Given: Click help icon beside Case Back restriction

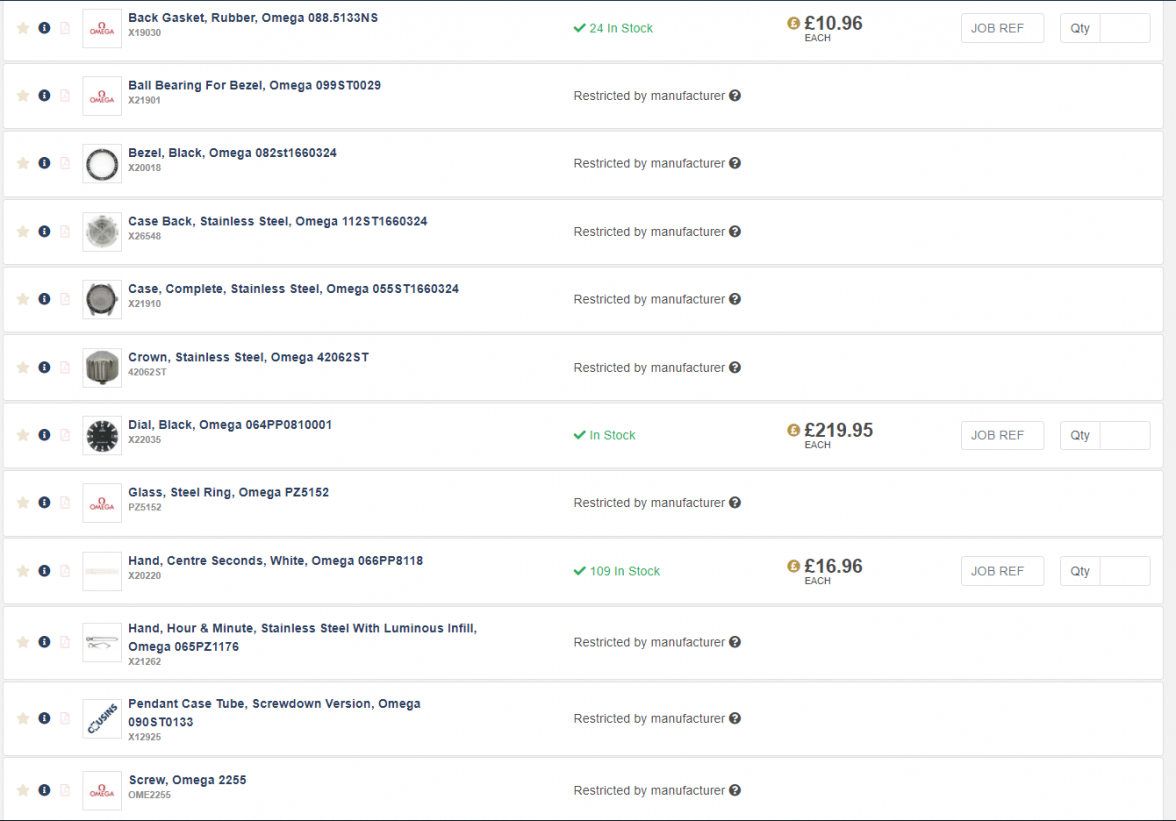Looking at the screenshot, I should [735, 232].
